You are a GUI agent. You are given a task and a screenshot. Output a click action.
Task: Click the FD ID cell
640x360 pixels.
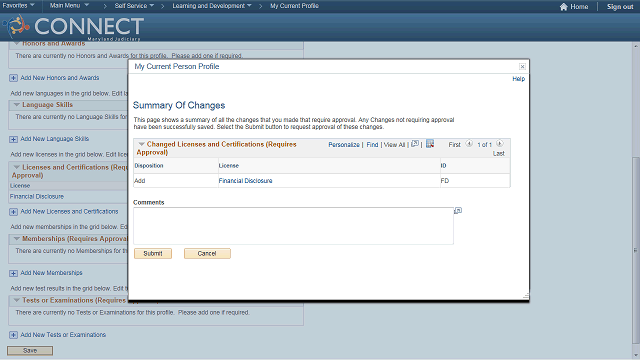click(x=475, y=181)
